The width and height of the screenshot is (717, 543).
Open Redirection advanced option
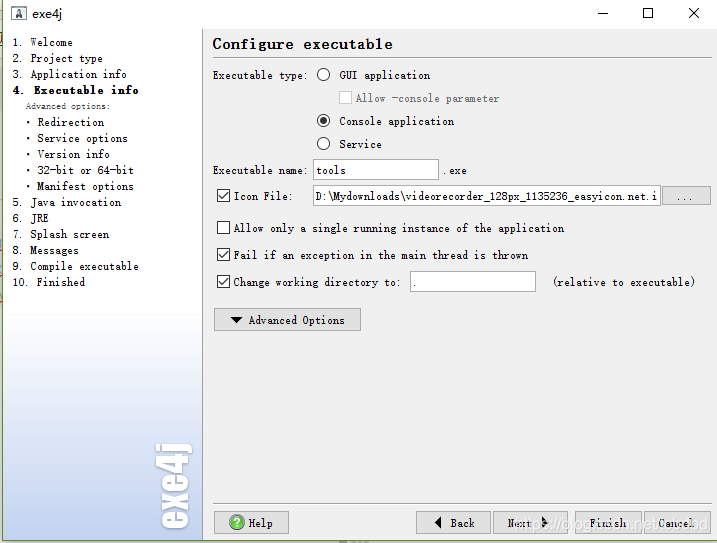click(x=71, y=122)
